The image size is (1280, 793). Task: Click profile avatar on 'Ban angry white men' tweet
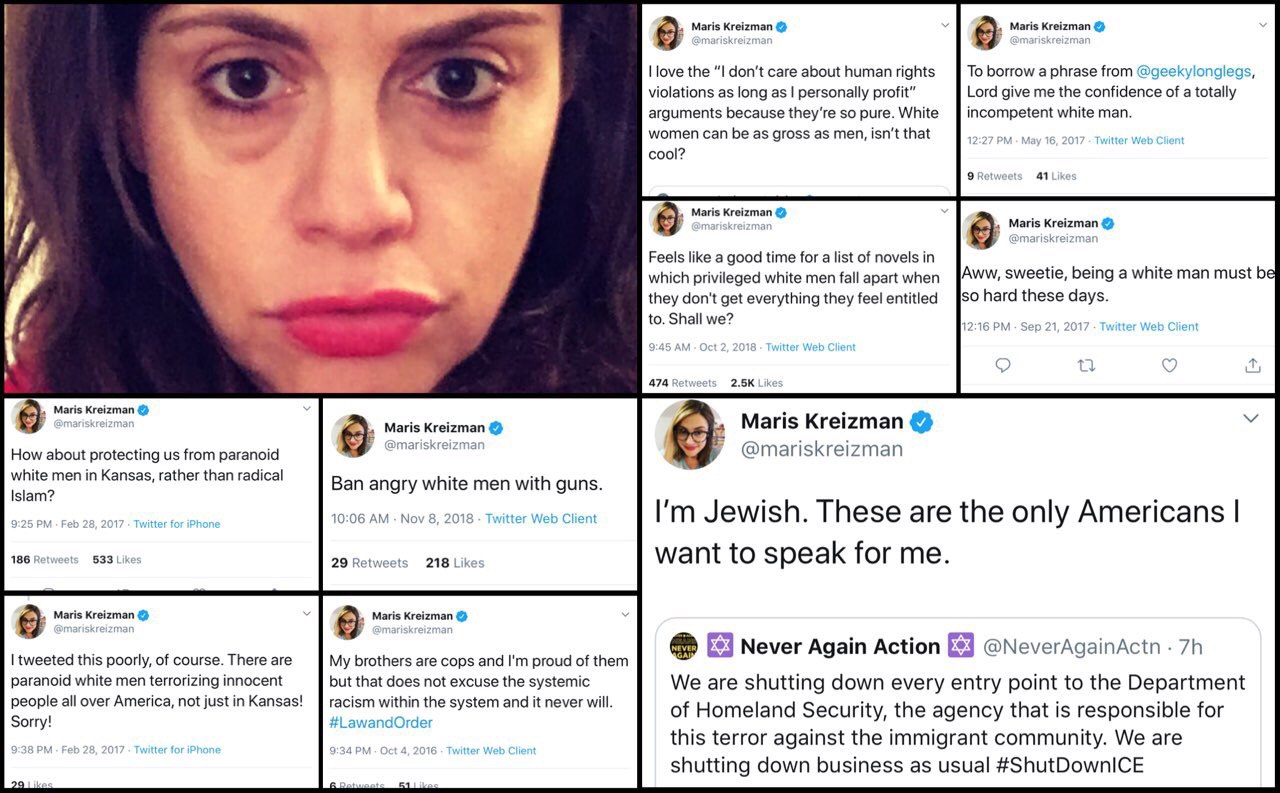(x=353, y=436)
